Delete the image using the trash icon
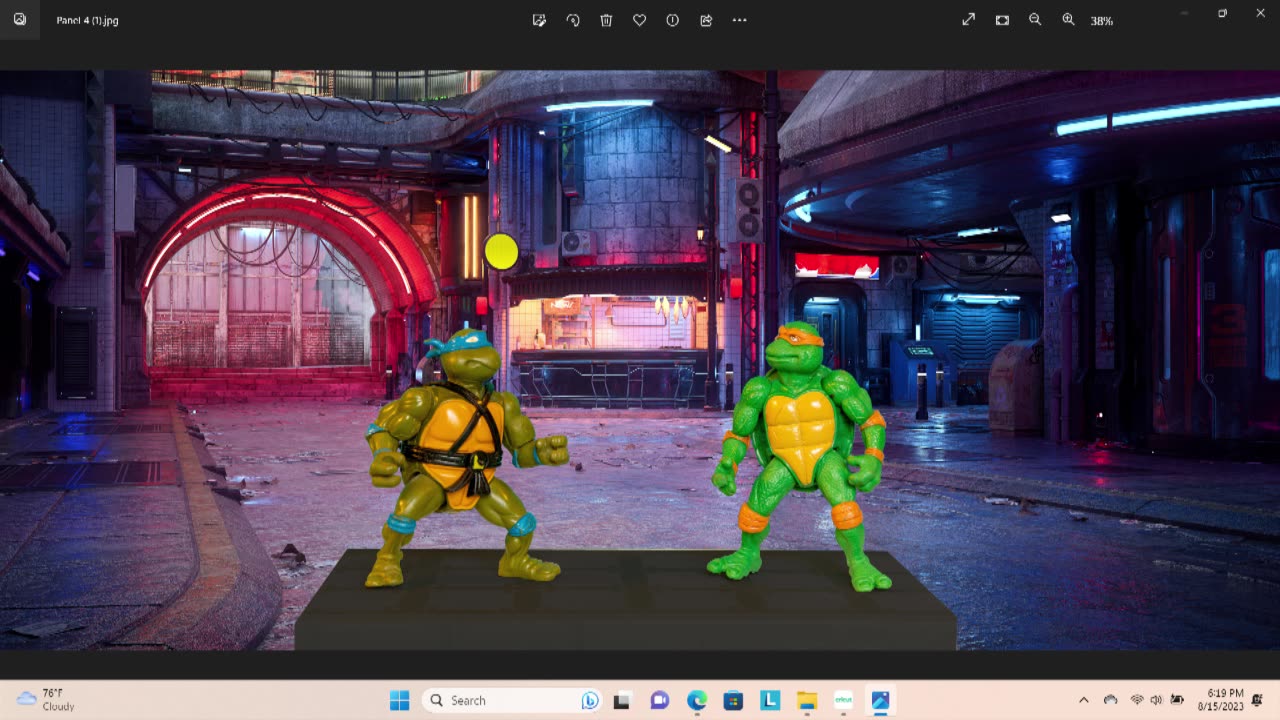Screen dimensions: 1280x720 606,20
